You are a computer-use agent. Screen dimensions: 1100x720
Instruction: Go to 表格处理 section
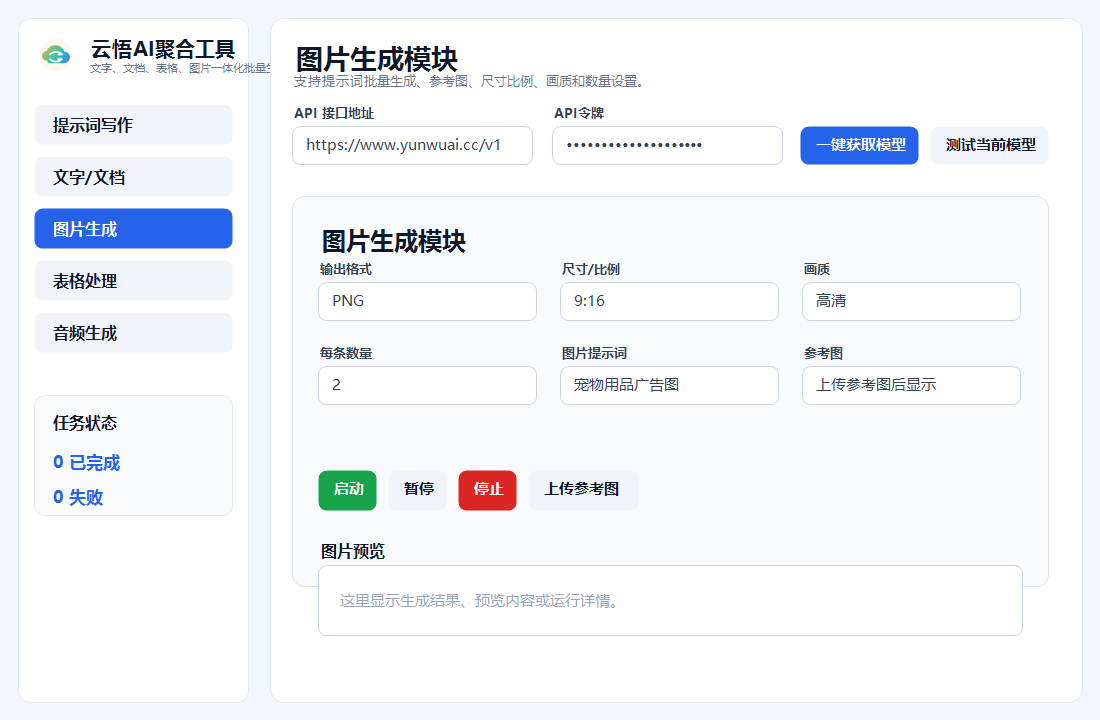(133, 281)
